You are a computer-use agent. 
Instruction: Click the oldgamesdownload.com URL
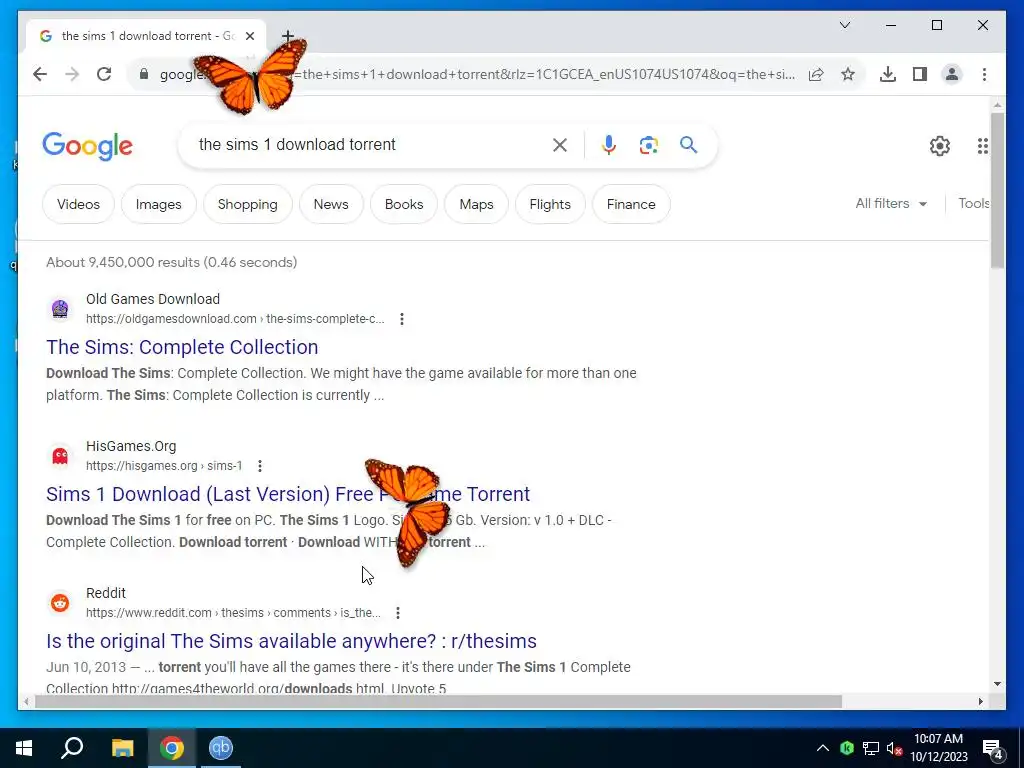pyautogui.click(x=235, y=319)
